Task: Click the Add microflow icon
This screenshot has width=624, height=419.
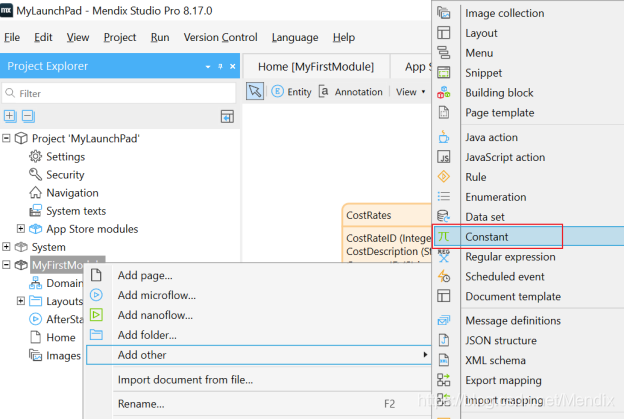Action: [x=96, y=295]
